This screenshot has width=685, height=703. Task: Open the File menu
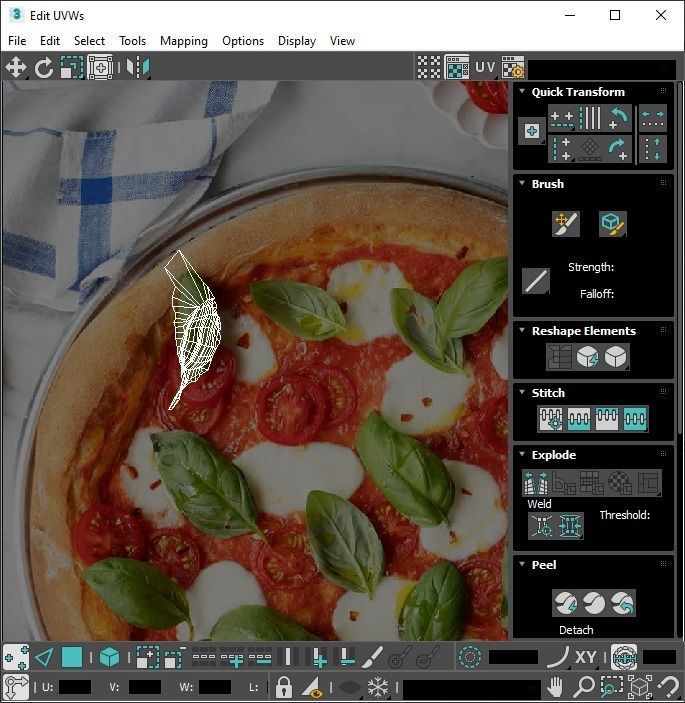point(17,41)
